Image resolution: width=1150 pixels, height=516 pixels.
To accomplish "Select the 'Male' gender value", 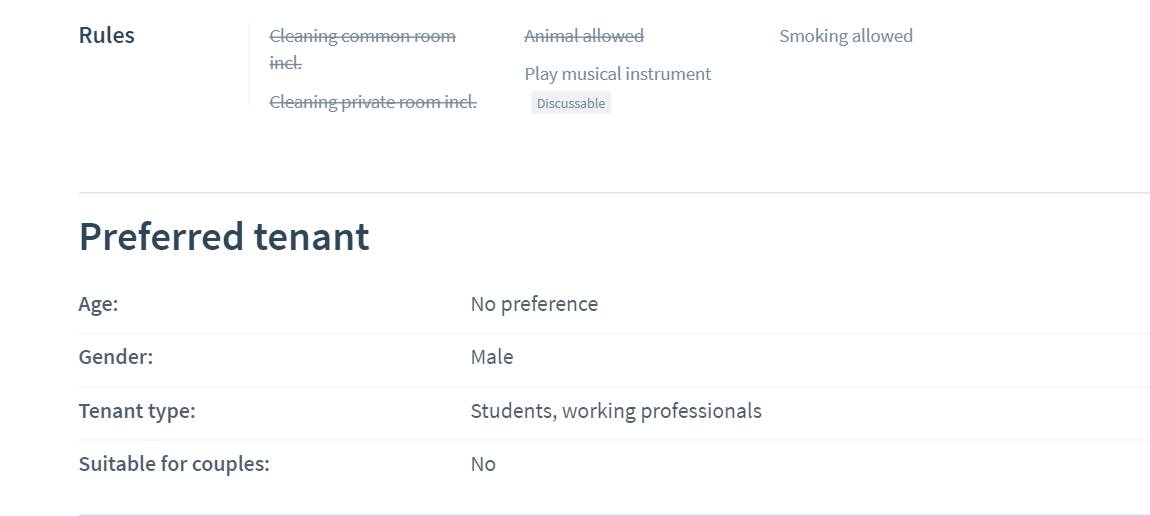I will pos(492,357).
